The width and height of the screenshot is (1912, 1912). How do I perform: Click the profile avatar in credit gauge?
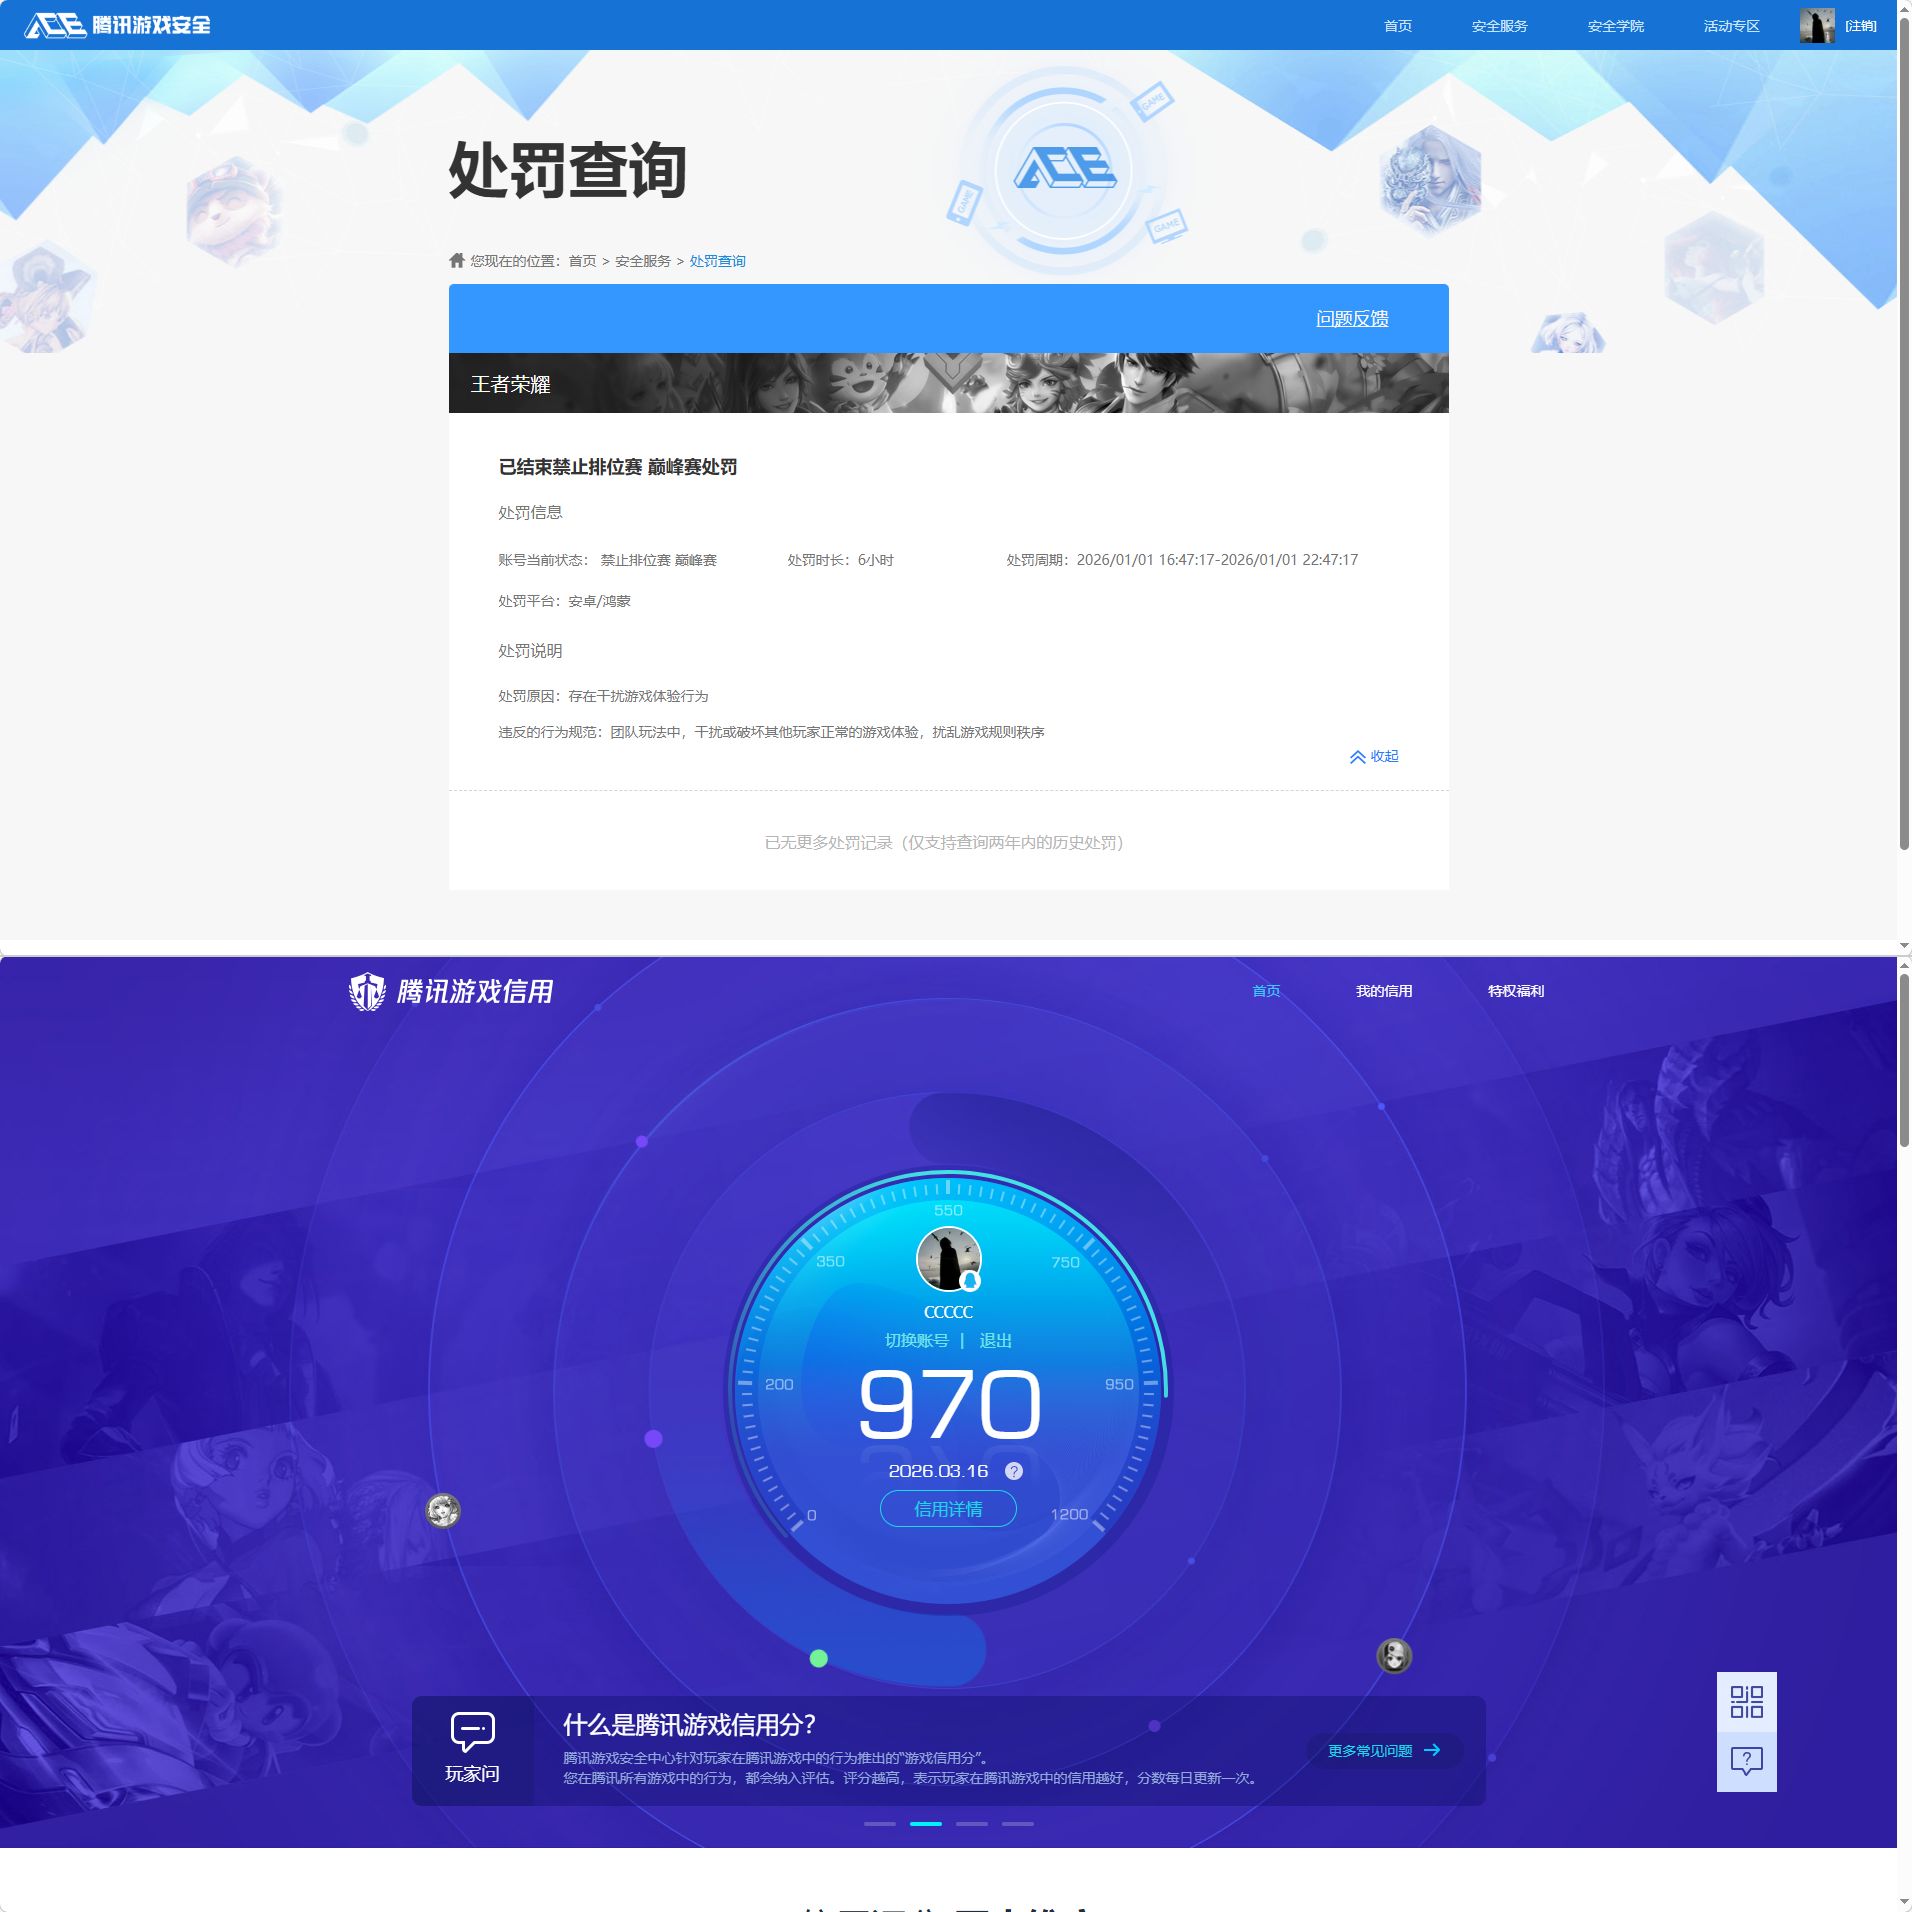948,1259
